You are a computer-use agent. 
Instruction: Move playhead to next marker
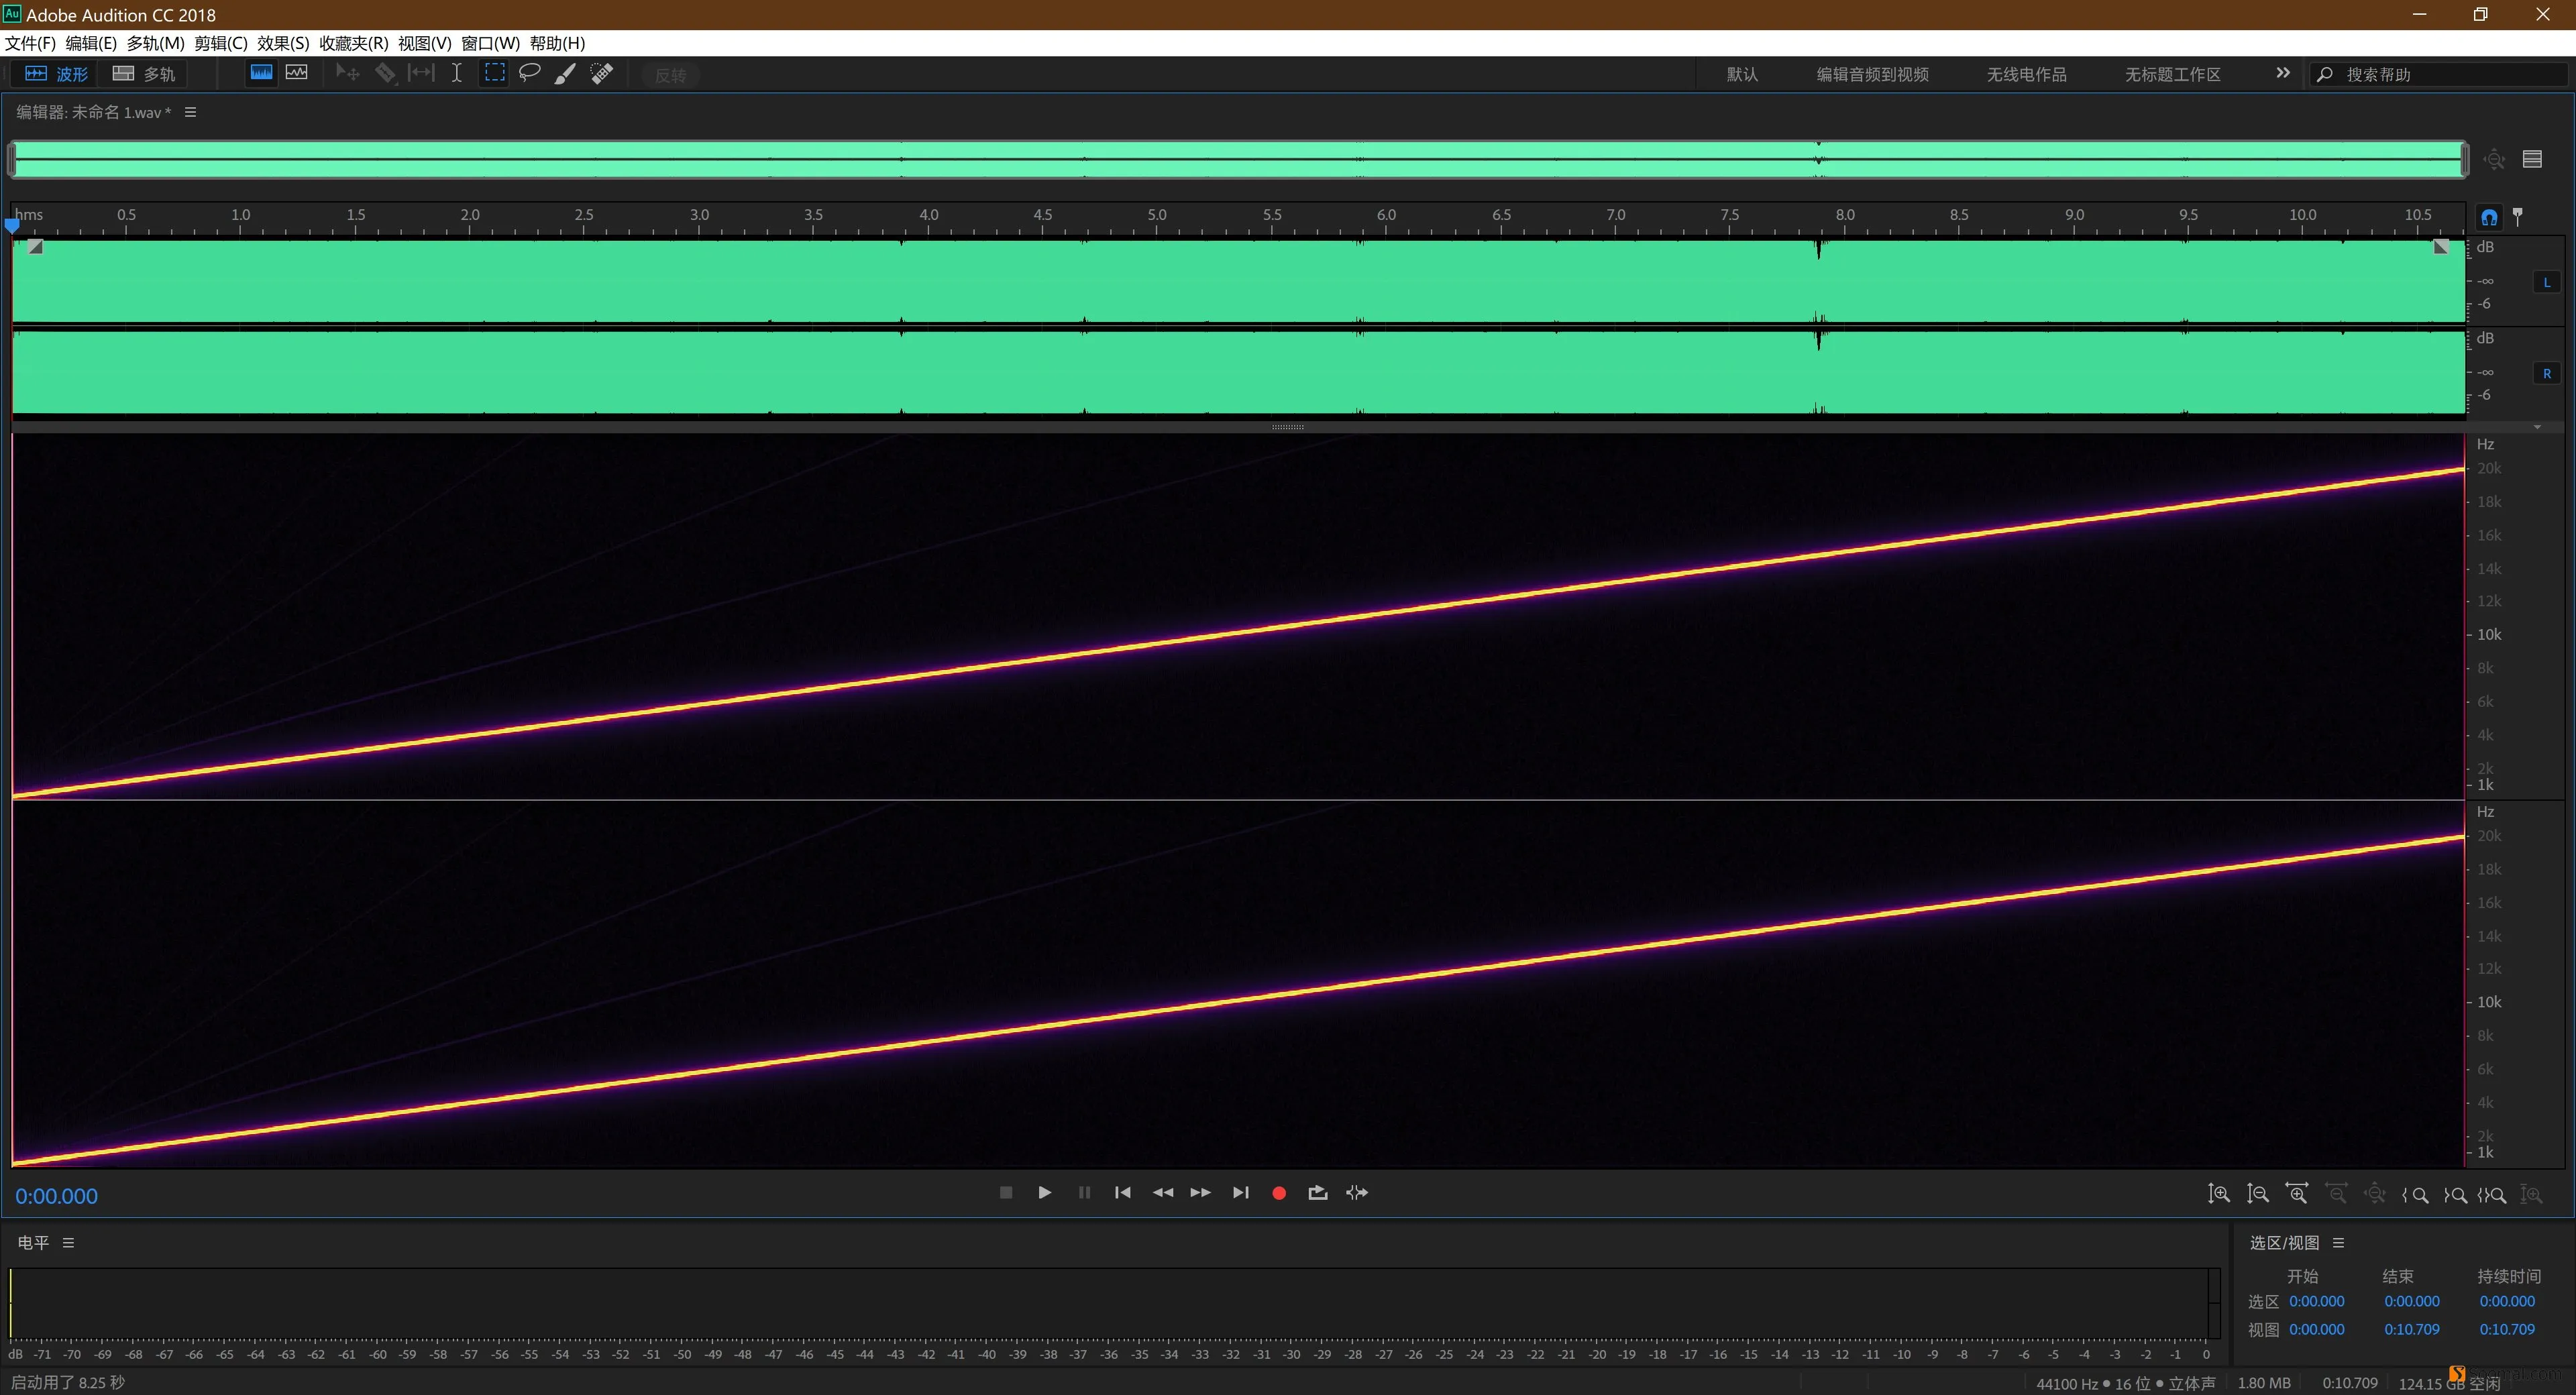pyautogui.click(x=1240, y=1192)
